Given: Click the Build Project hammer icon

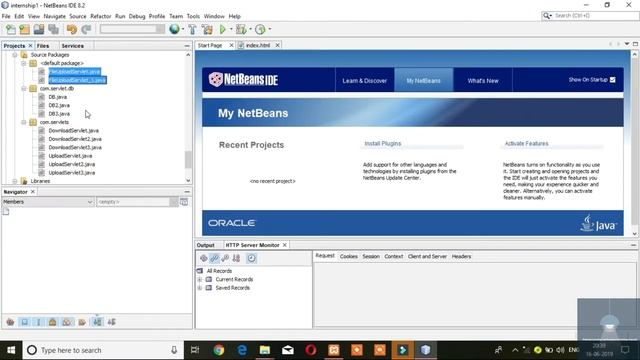Looking at the screenshot, I should 192,29.
